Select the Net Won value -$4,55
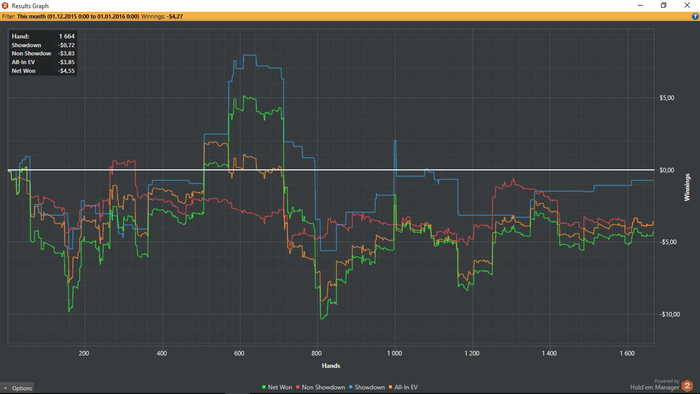 click(x=67, y=71)
